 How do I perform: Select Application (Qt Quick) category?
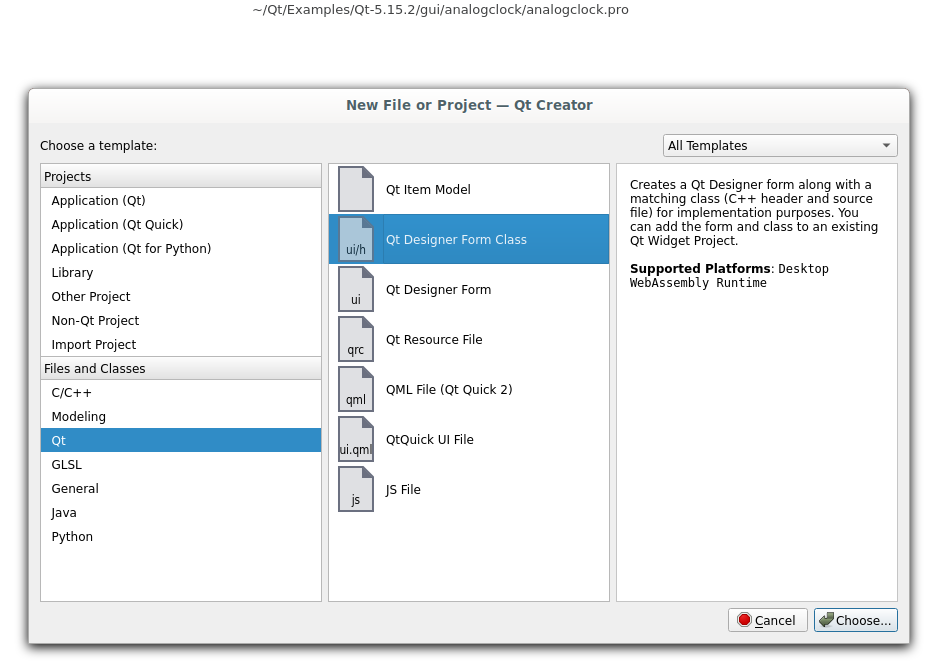tap(181, 224)
